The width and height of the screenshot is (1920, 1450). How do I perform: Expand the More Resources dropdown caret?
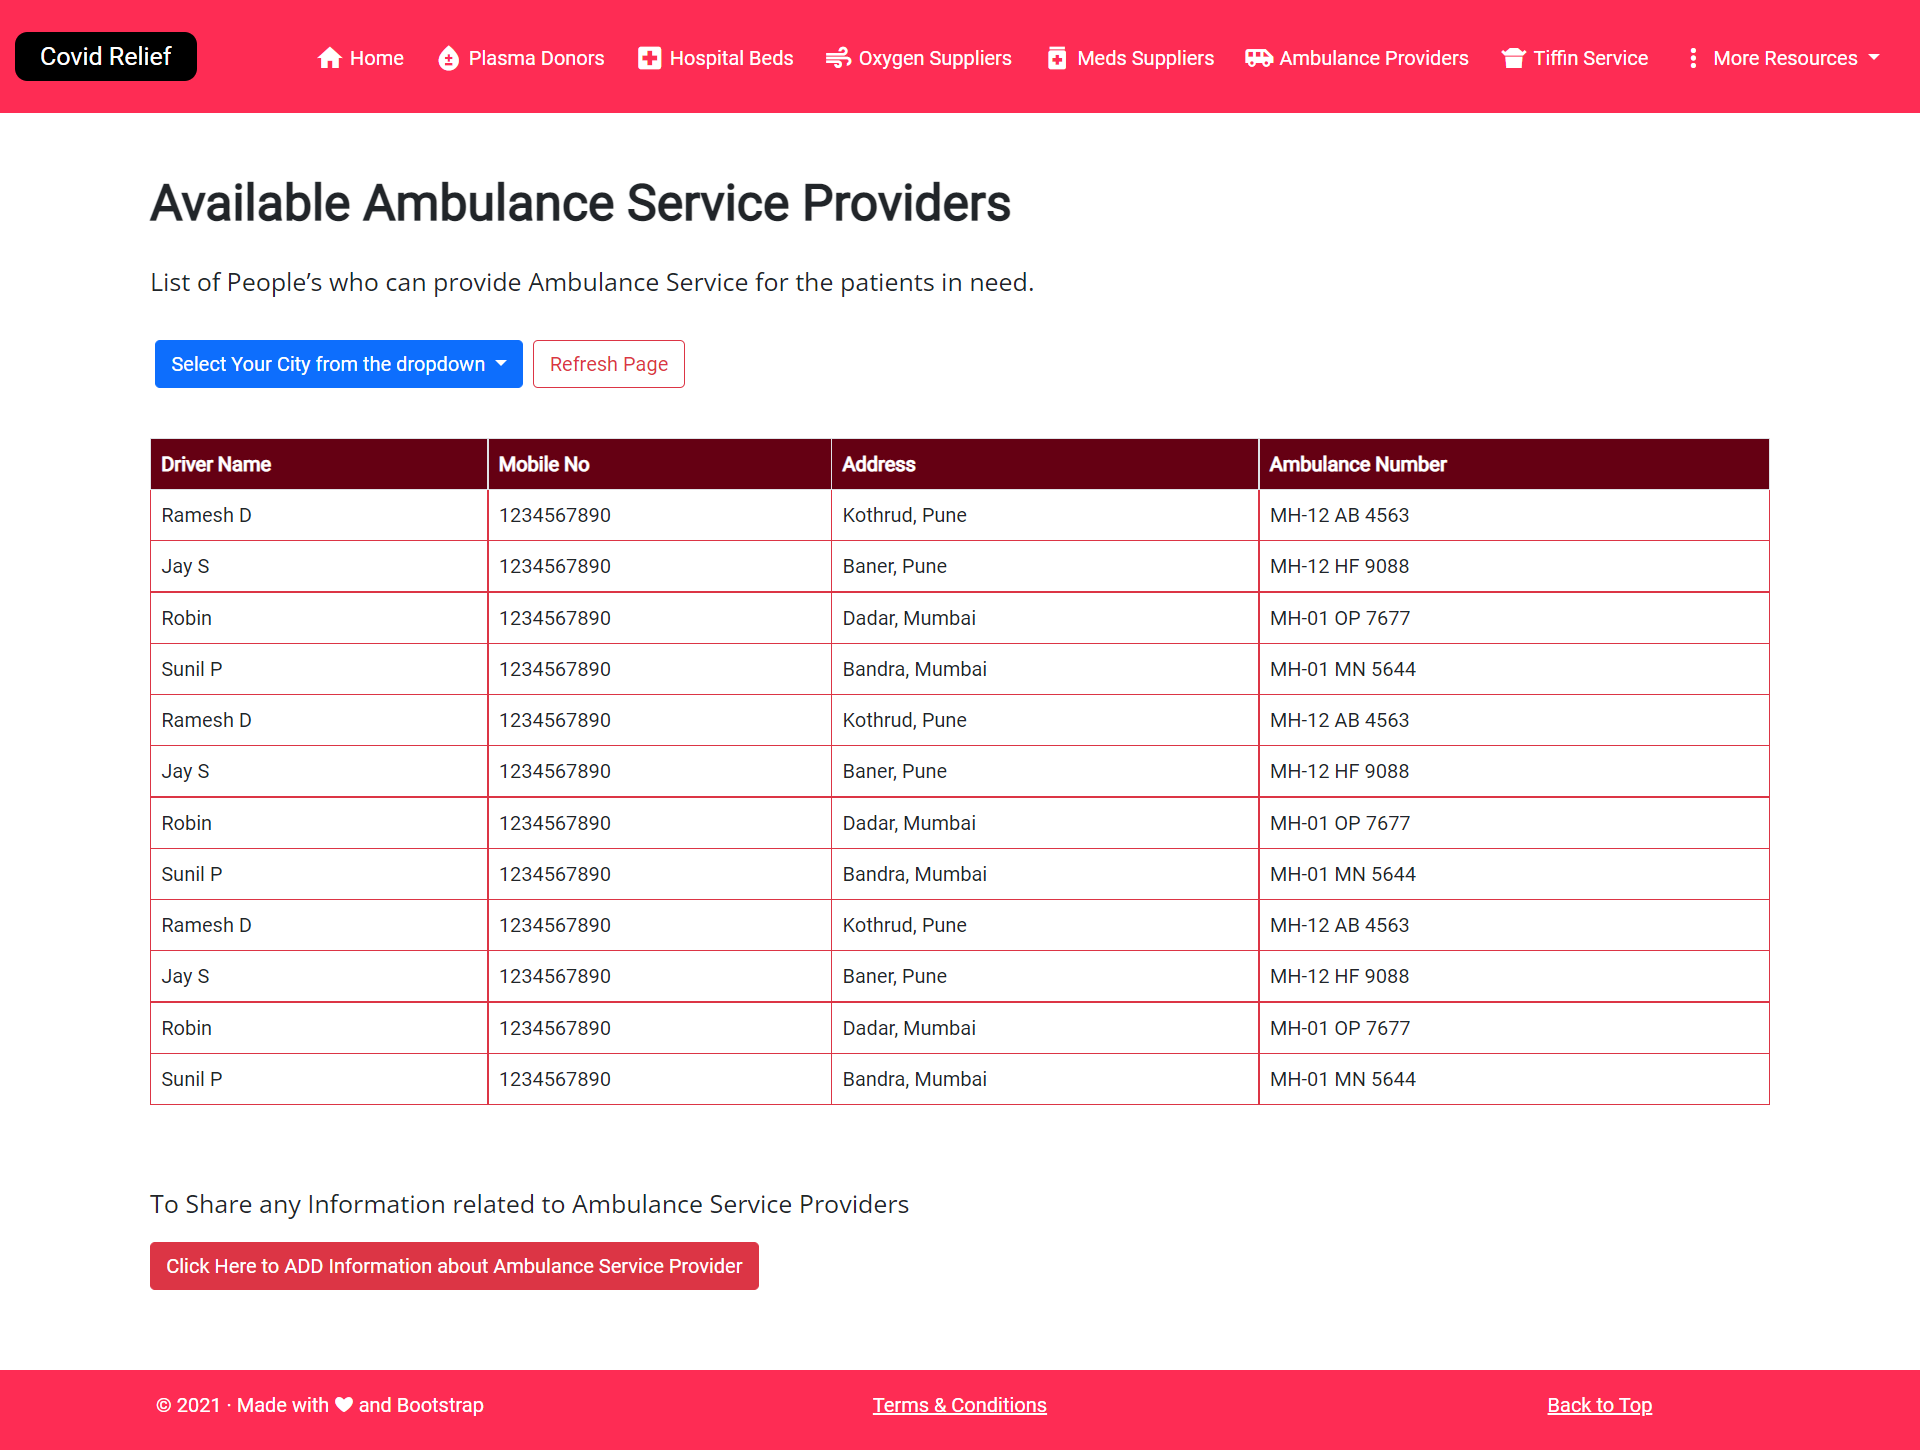tap(1874, 57)
